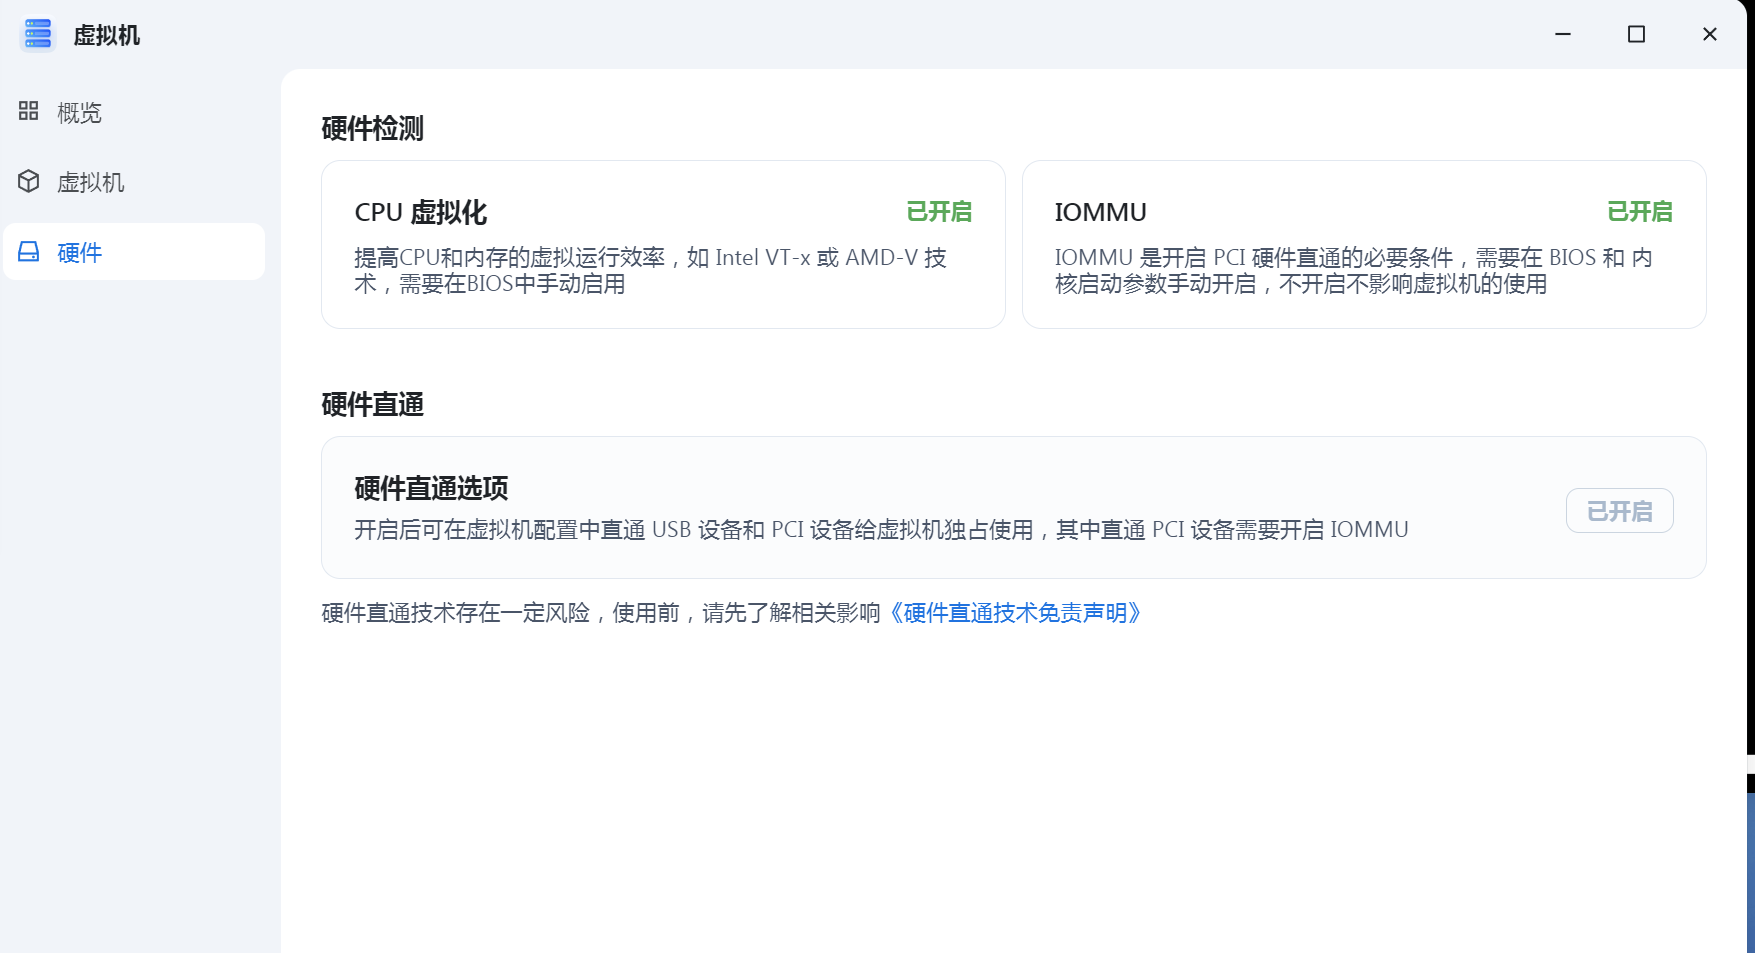This screenshot has width=1755, height=953.
Task: Click the 硬件直通 section heading
Action: tap(373, 404)
